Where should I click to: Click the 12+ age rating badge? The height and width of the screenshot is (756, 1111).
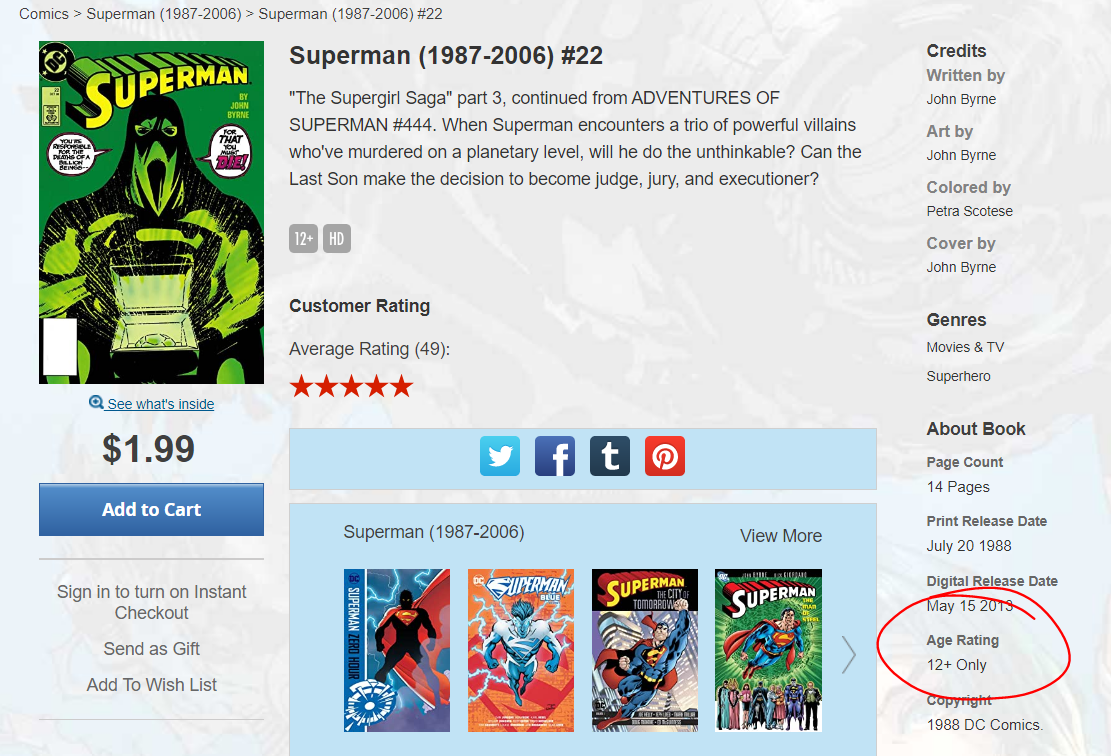pyautogui.click(x=303, y=239)
